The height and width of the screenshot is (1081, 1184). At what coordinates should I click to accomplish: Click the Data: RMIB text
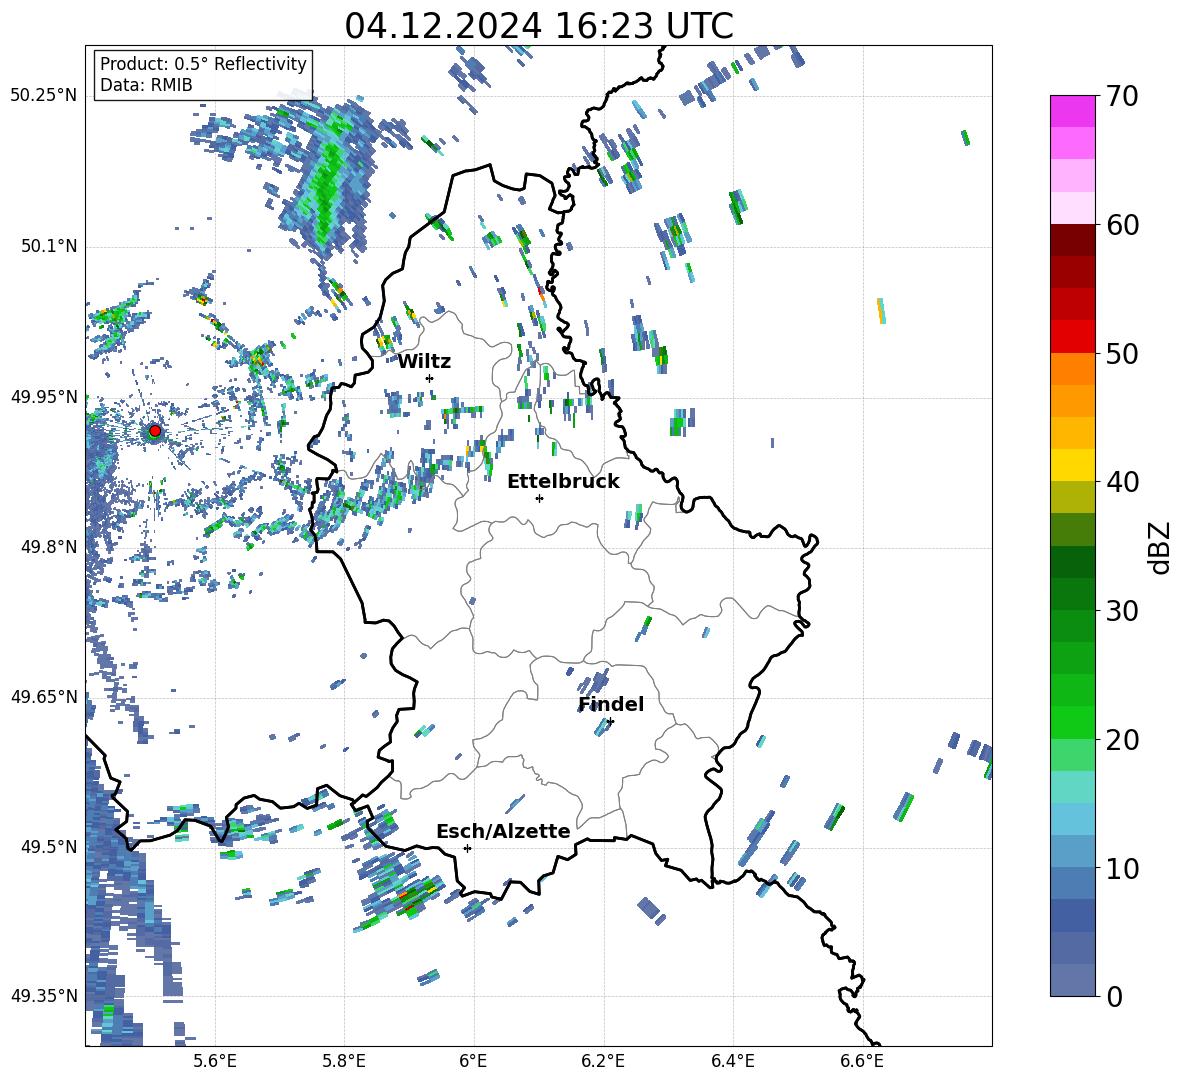(146, 85)
